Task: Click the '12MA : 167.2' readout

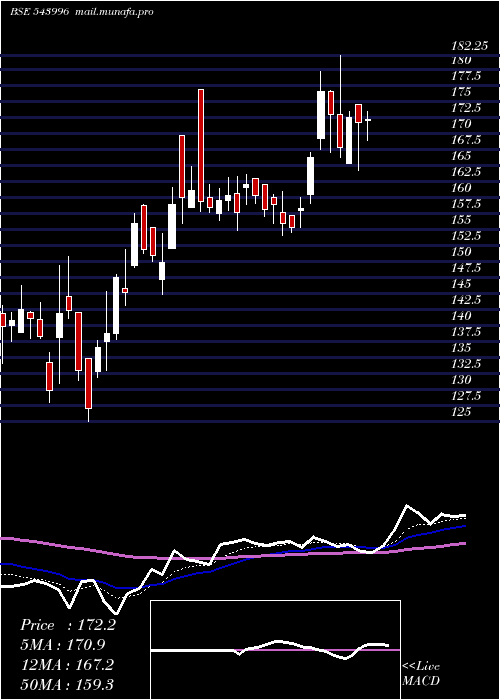Action: (x=67, y=665)
